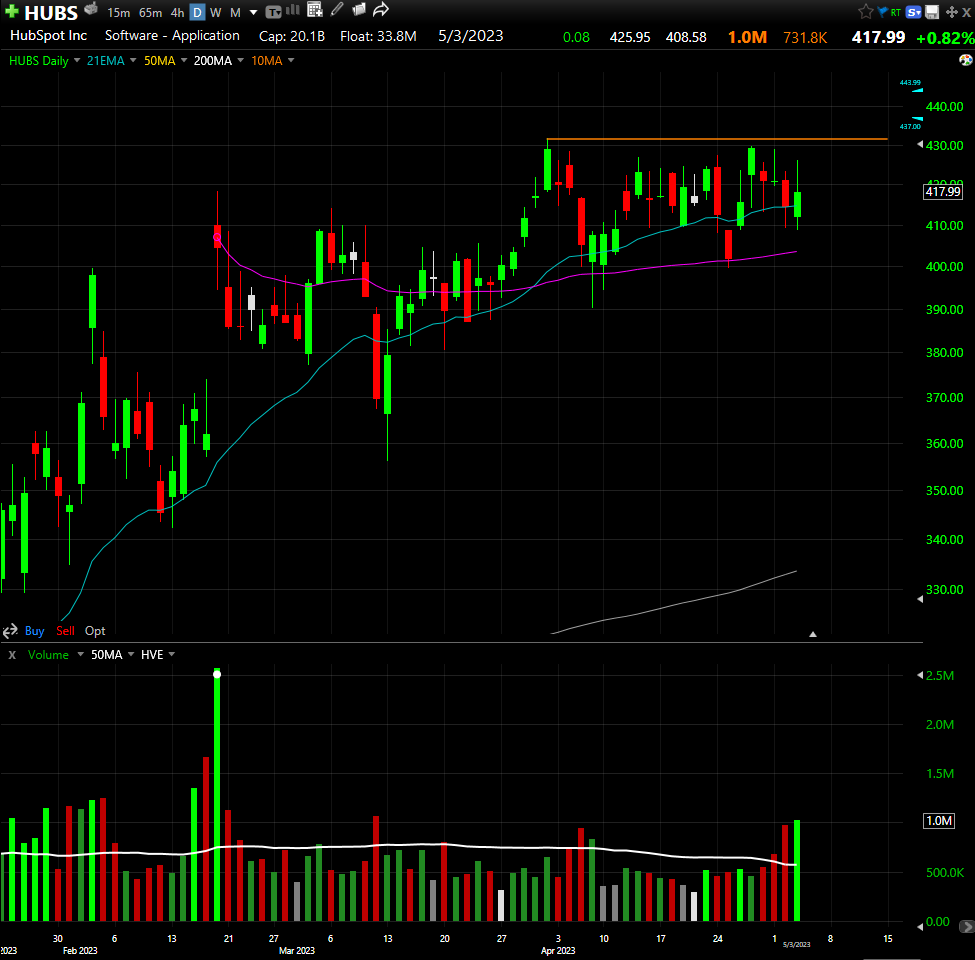Click the up triangle above volume panel
This screenshot has height=960, width=975.
click(813, 634)
